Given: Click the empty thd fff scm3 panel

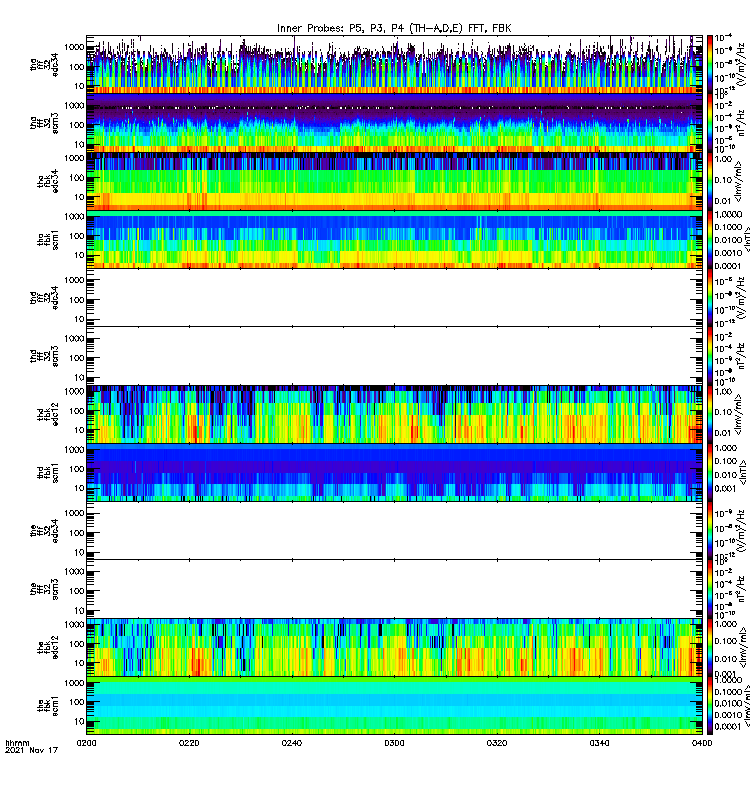Looking at the screenshot, I should 394,356.
